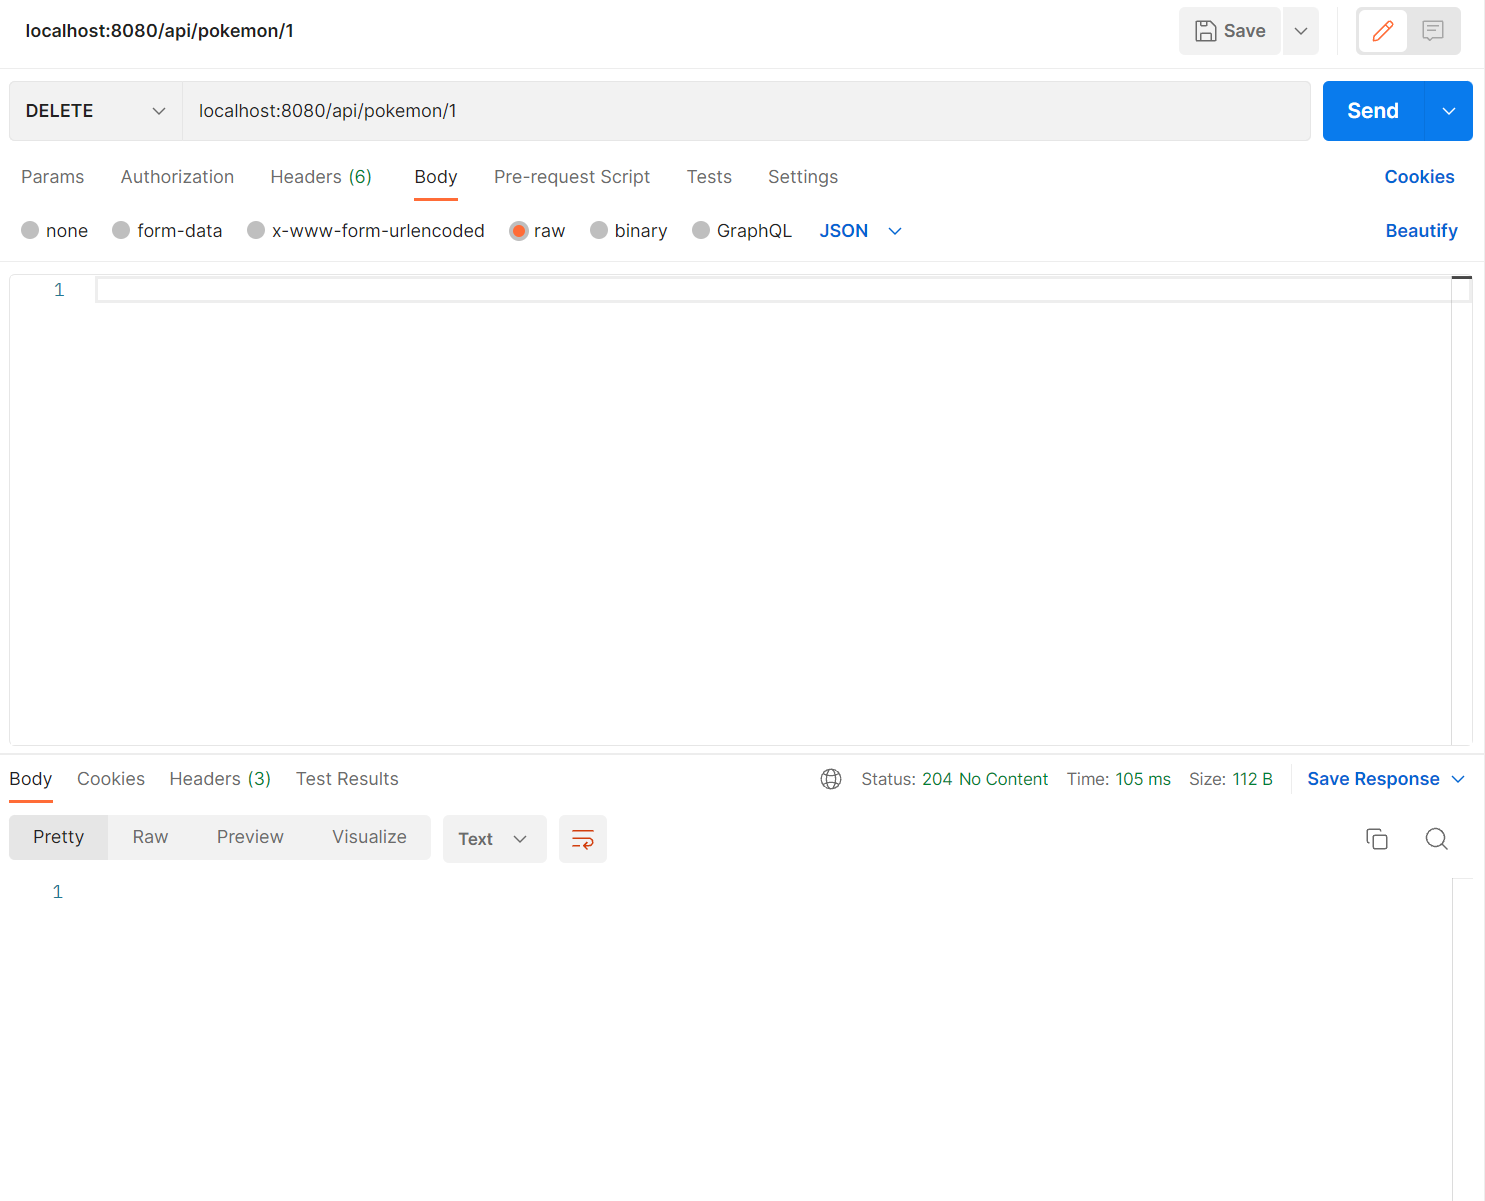The width and height of the screenshot is (1485, 1201).
Task: Beautify the request body
Action: pos(1421,230)
